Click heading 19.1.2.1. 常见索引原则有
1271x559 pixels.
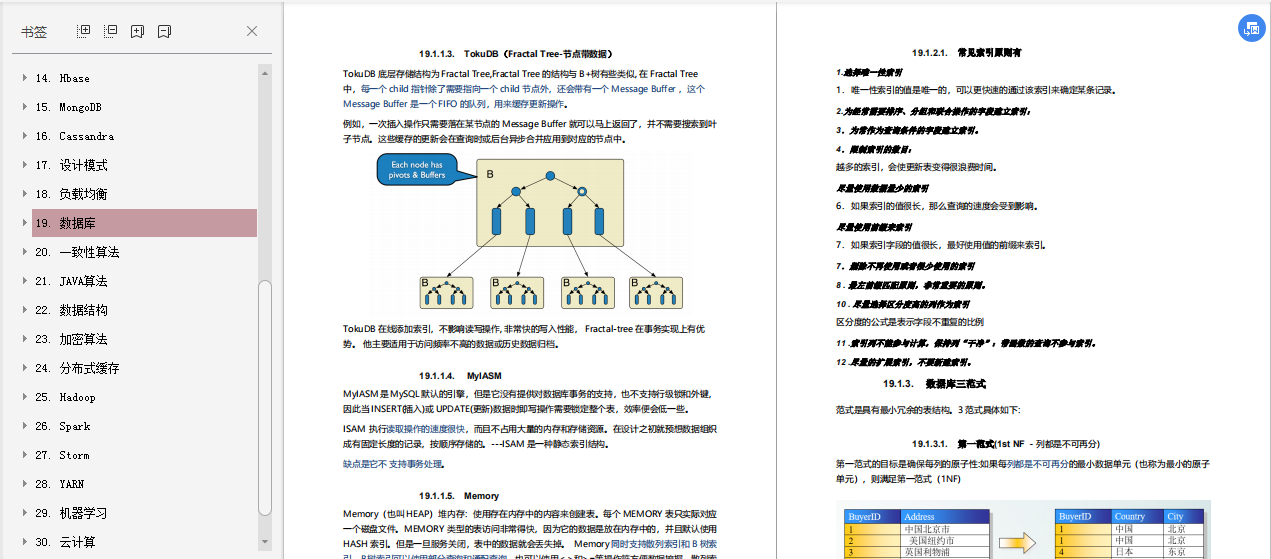coord(966,52)
